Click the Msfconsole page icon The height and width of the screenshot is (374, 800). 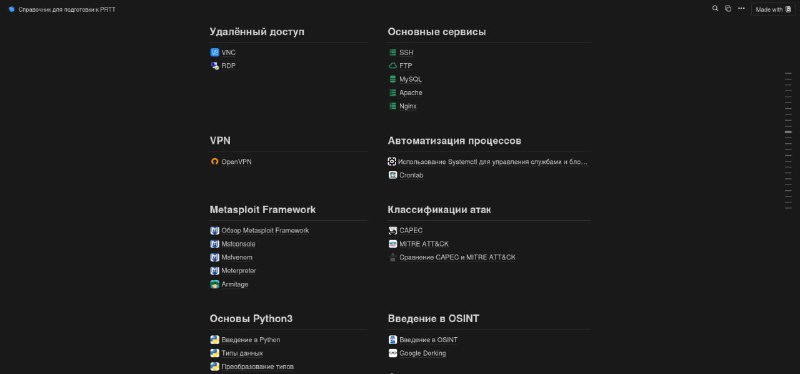click(x=214, y=244)
